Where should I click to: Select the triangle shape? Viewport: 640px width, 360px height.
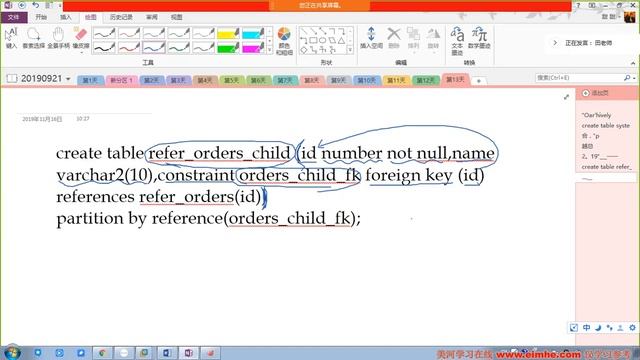coord(341,40)
